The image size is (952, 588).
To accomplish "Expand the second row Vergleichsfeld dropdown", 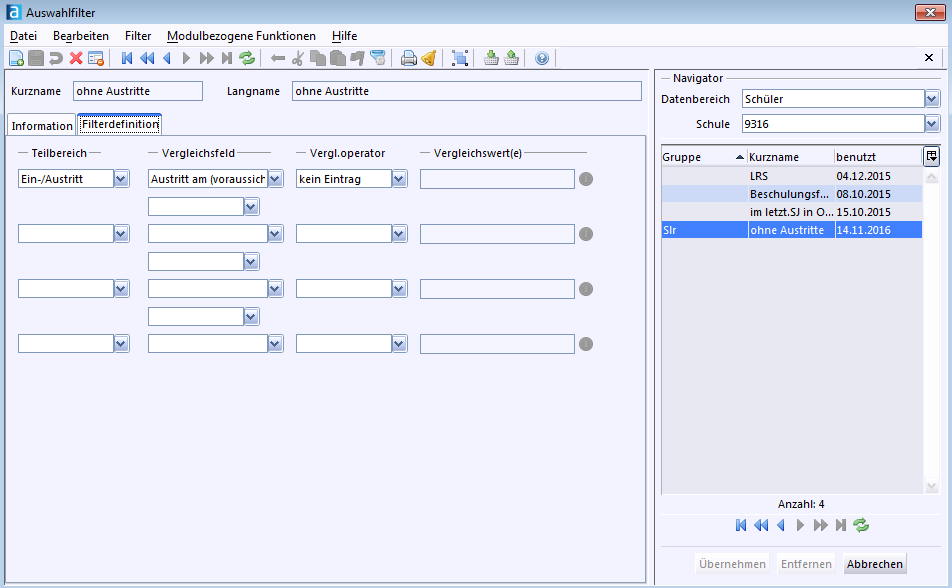I will pos(276,234).
